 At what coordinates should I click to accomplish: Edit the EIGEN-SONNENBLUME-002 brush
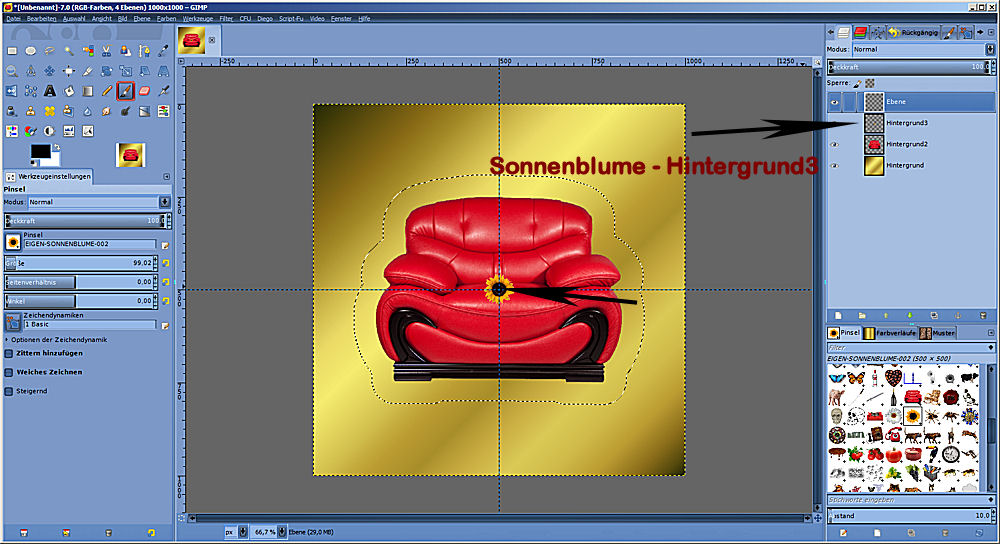165,246
